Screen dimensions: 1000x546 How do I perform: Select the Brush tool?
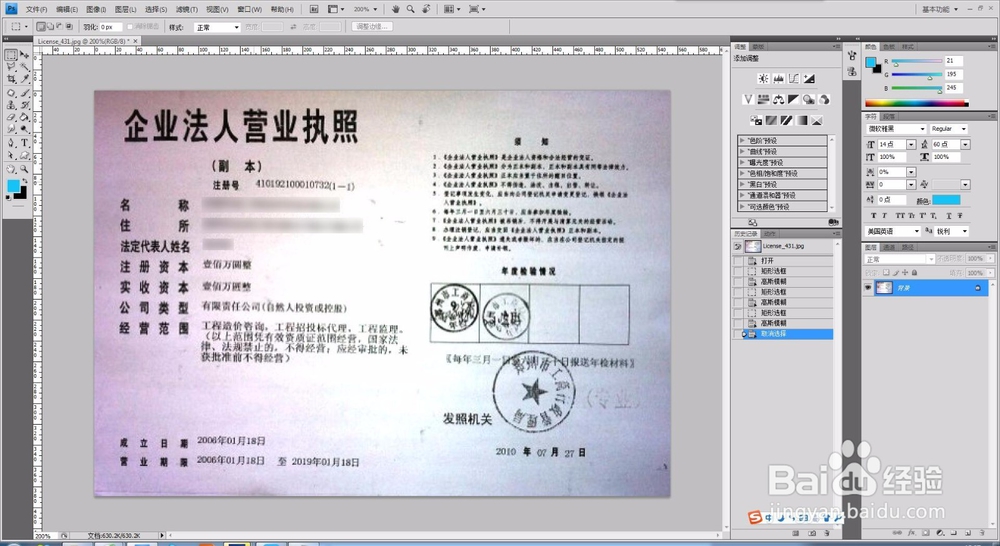[x=24, y=93]
